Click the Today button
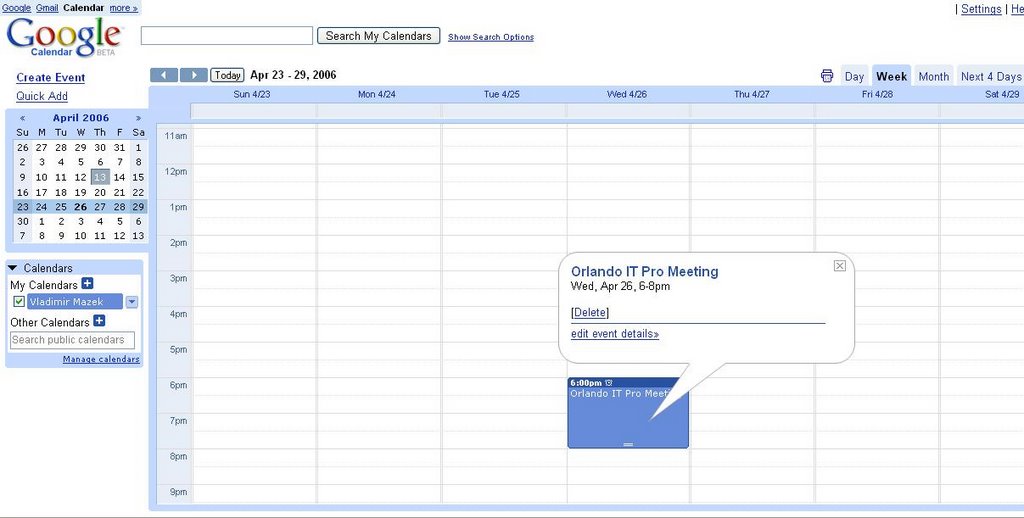 click(228, 75)
